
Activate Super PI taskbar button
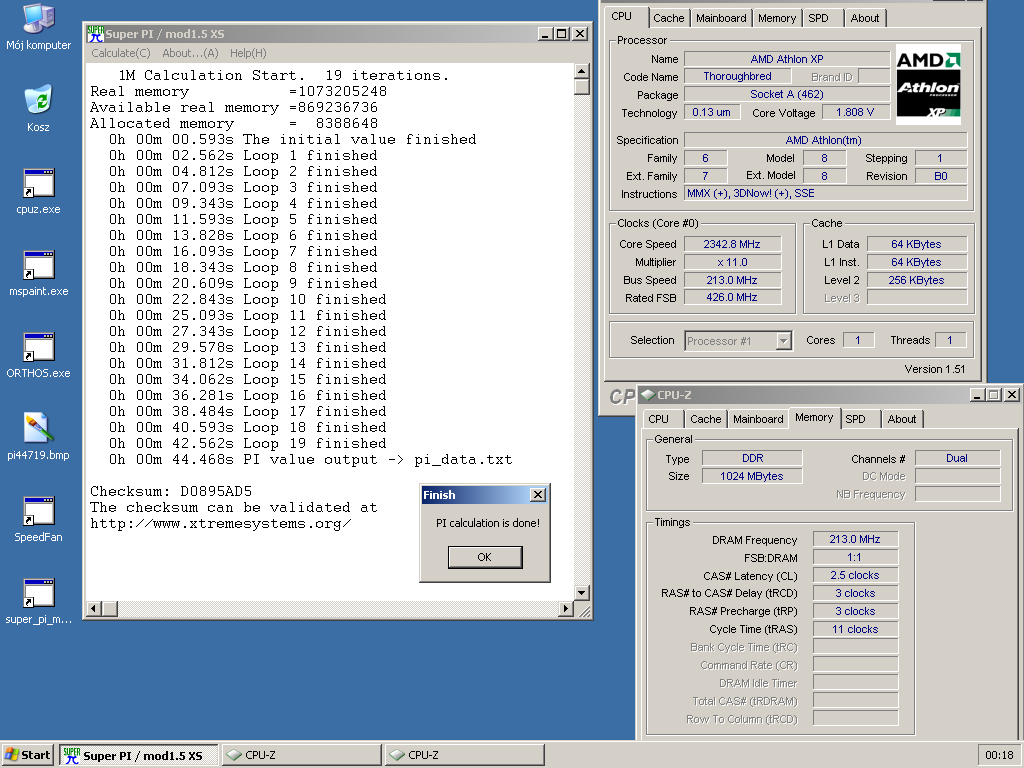[138, 755]
